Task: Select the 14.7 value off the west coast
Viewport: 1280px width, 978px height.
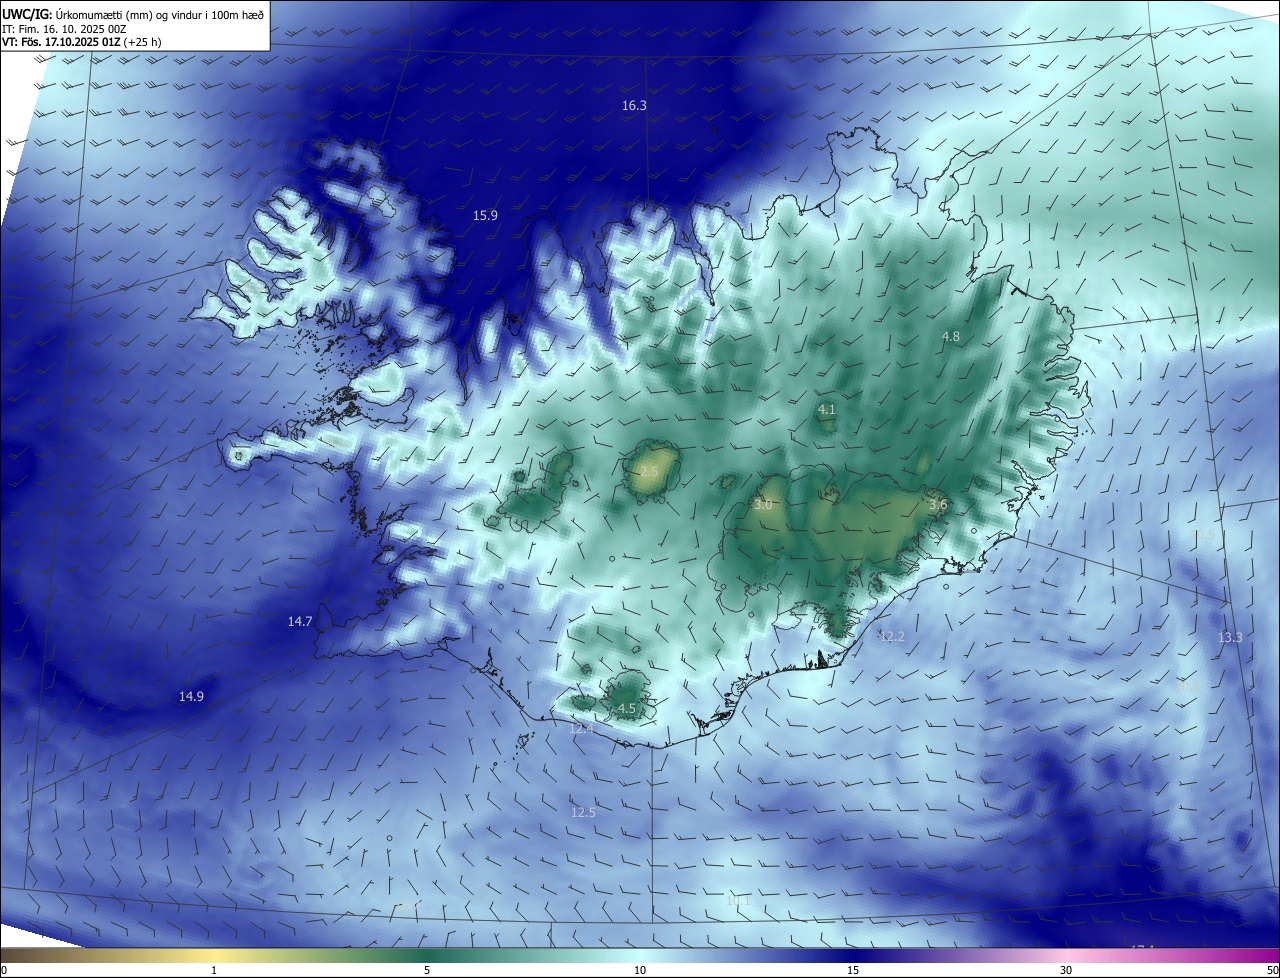Action: pyautogui.click(x=300, y=621)
